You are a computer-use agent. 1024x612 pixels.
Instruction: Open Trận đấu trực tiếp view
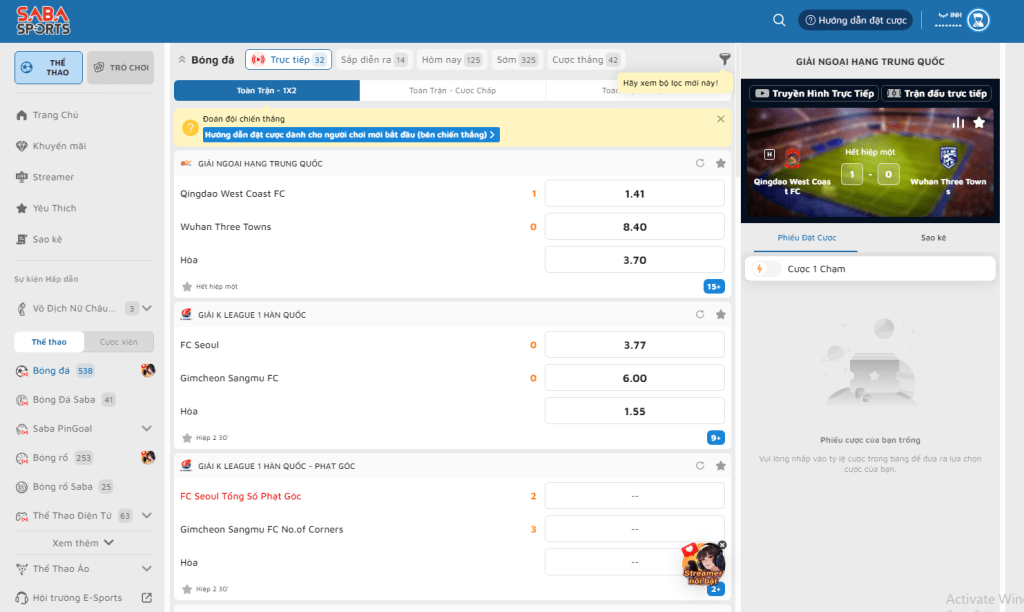coord(936,93)
